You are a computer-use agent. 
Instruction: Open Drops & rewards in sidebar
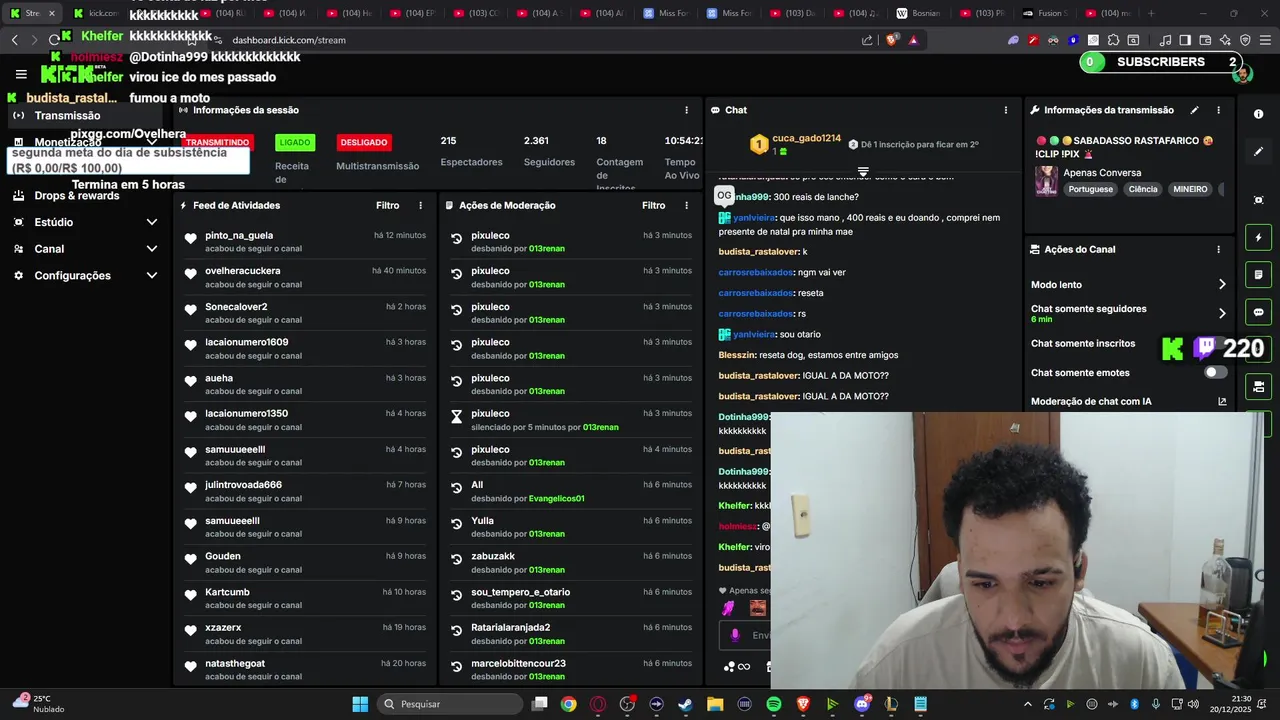tap(76, 196)
